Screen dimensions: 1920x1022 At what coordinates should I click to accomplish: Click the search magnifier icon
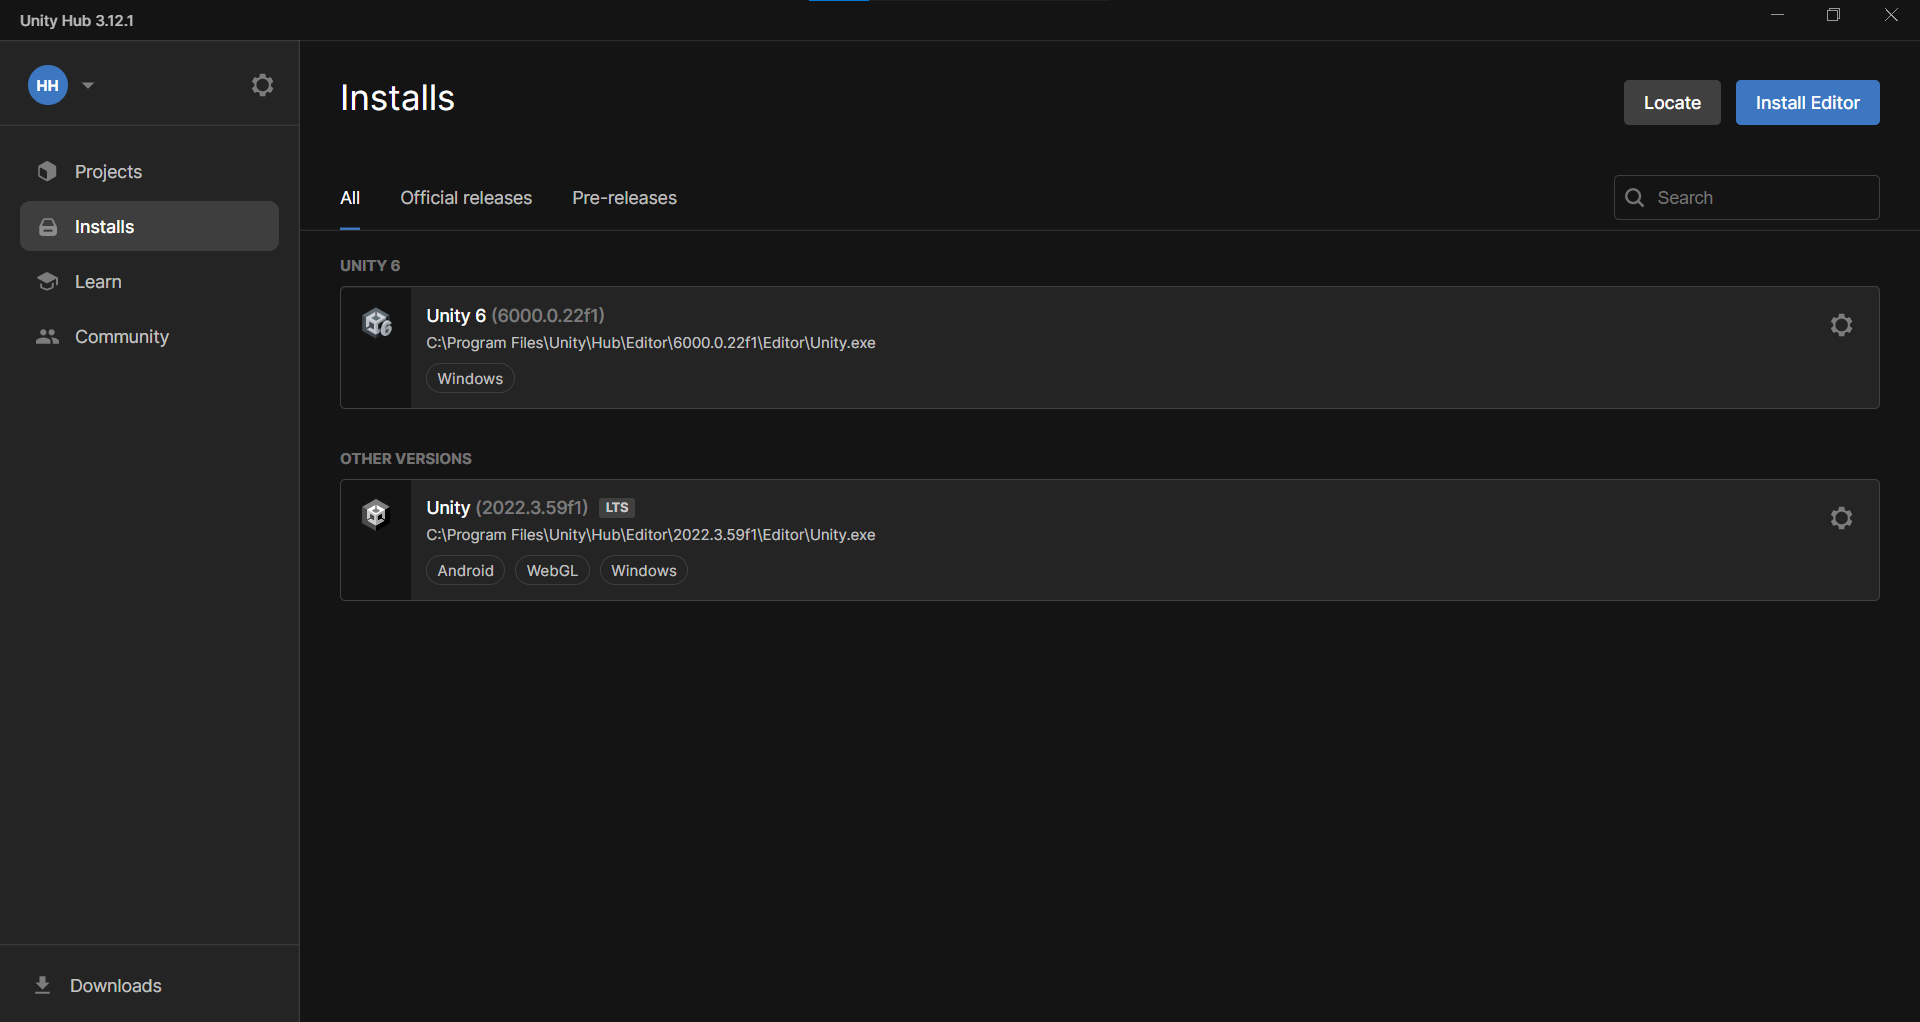[x=1635, y=197]
